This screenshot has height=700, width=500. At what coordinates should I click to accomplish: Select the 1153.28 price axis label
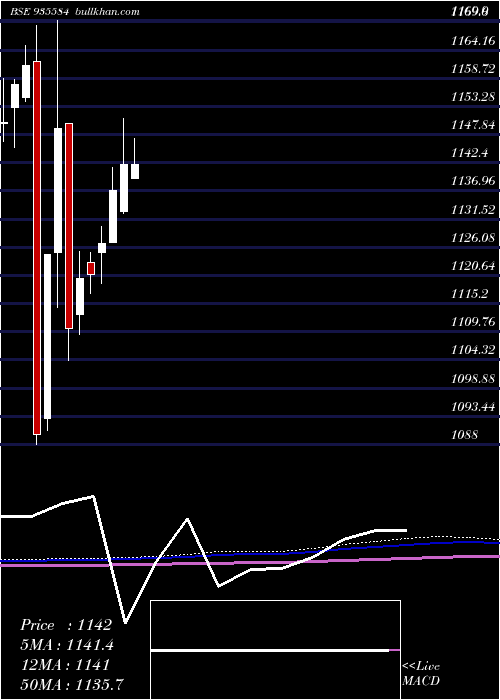pyautogui.click(x=473, y=97)
